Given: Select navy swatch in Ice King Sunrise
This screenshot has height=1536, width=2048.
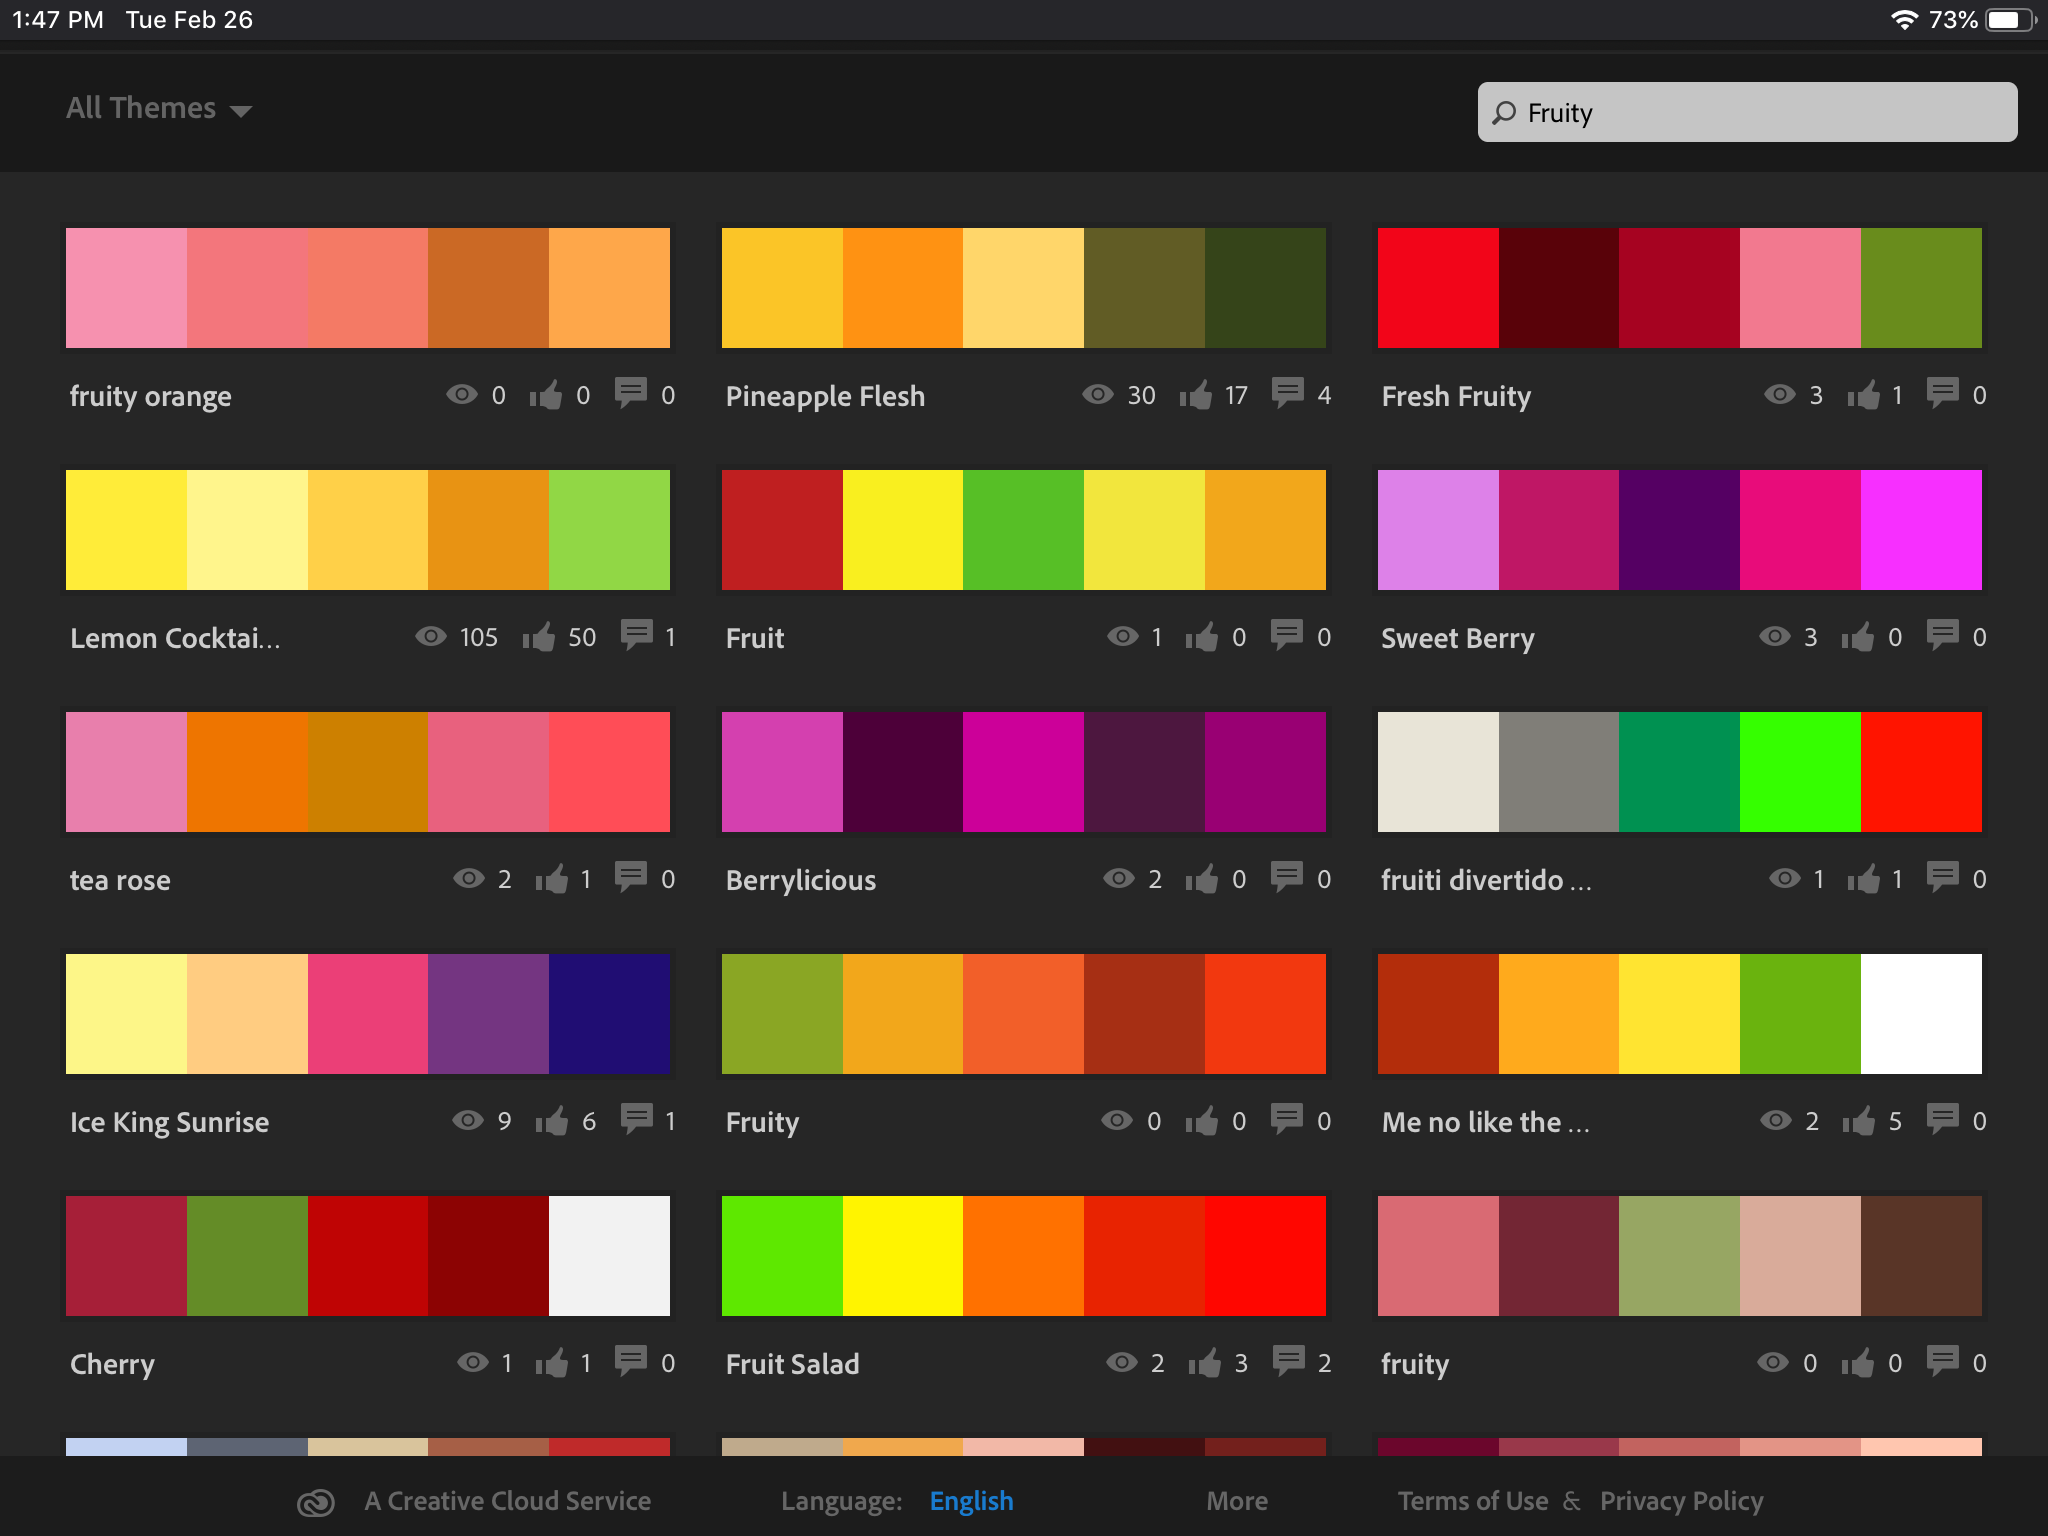Looking at the screenshot, I should [609, 1014].
